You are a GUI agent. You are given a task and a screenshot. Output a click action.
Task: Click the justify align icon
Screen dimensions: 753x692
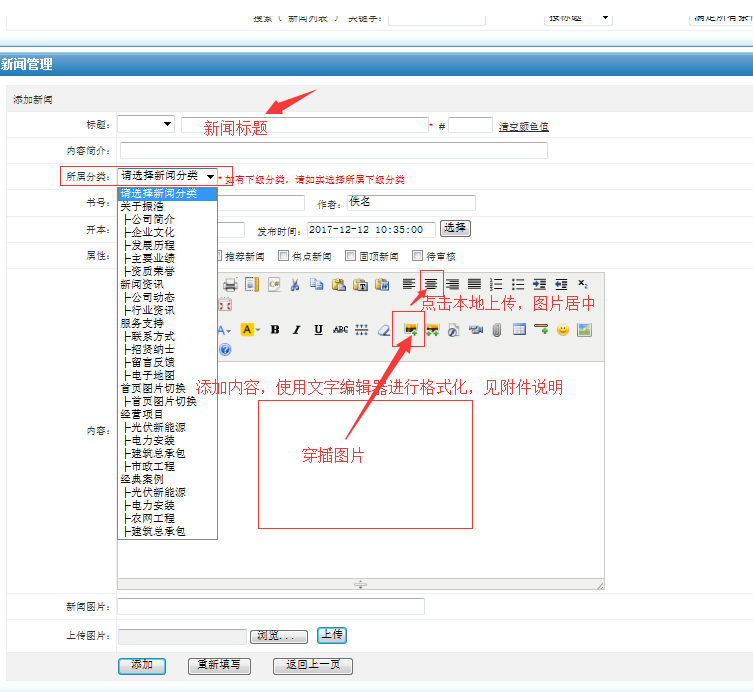(474, 284)
